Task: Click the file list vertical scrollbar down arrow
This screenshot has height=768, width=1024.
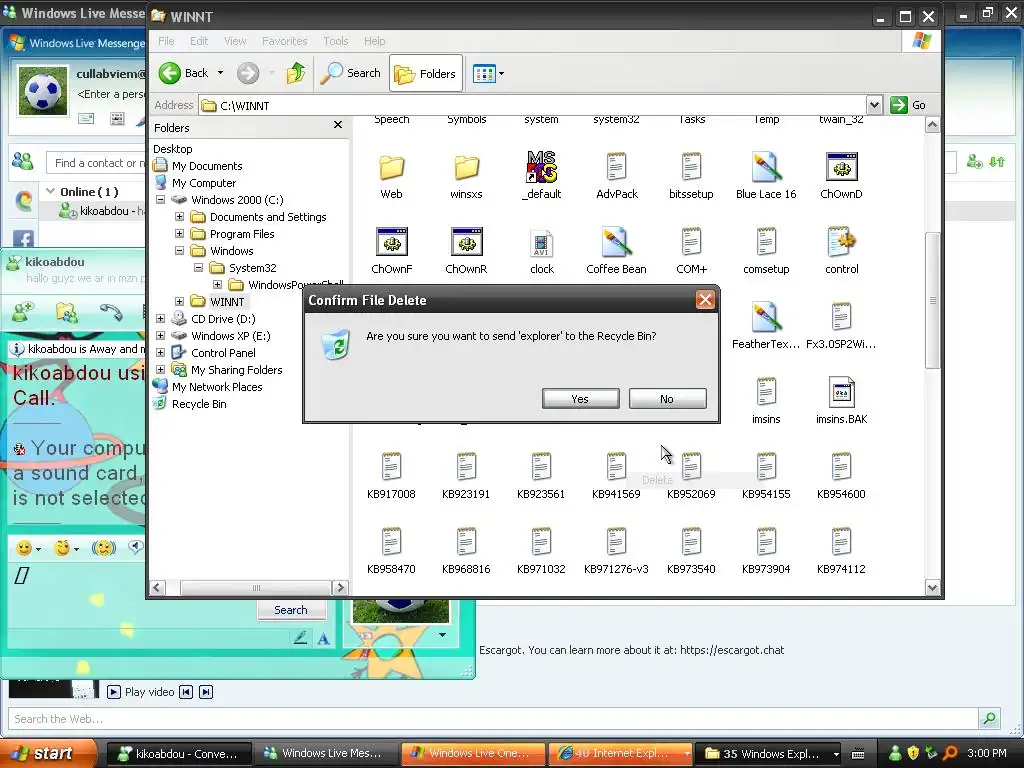Action: pos(932,588)
